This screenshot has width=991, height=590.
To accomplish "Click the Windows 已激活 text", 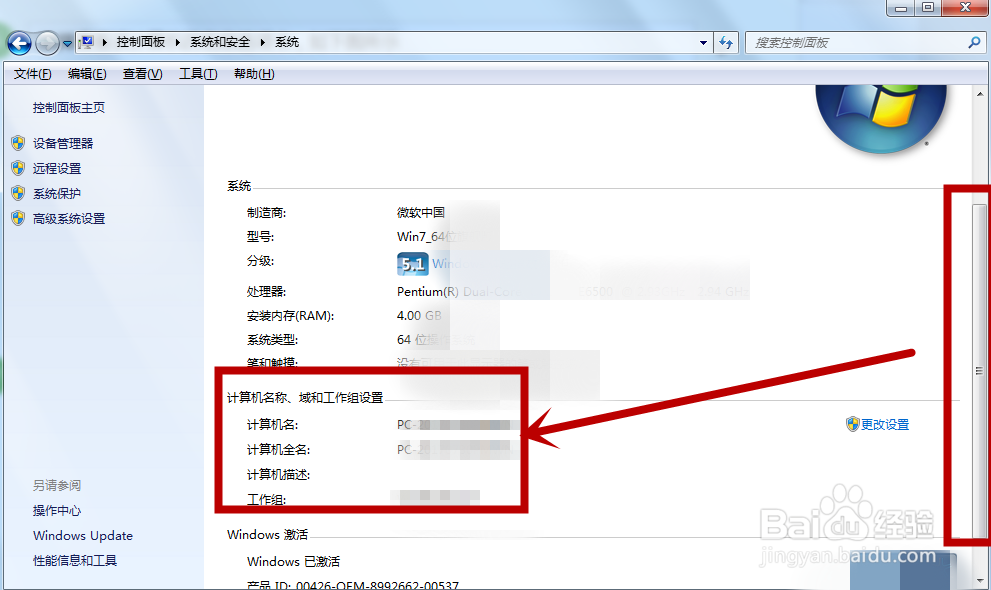I will click(293, 562).
